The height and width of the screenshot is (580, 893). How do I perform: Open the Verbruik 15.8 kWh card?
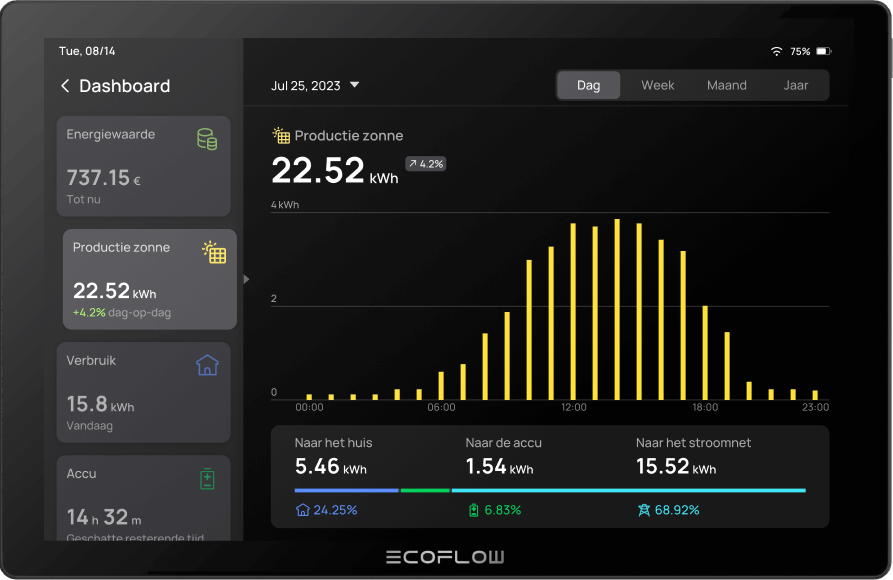143,392
